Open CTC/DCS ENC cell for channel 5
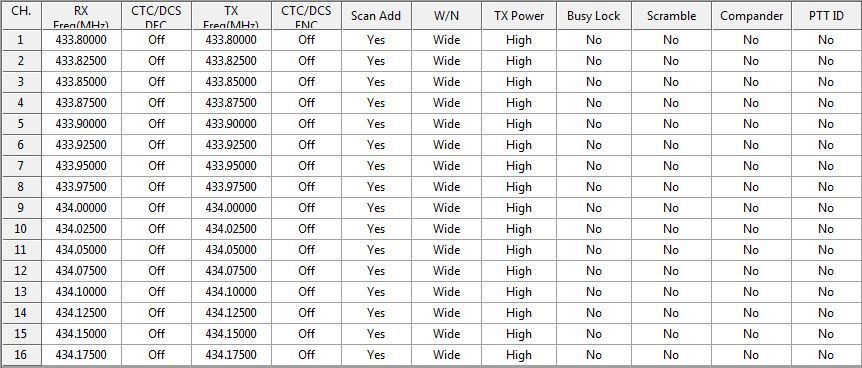Image resolution: width=862 pixels, height=368 pixels. pos(306,124)
